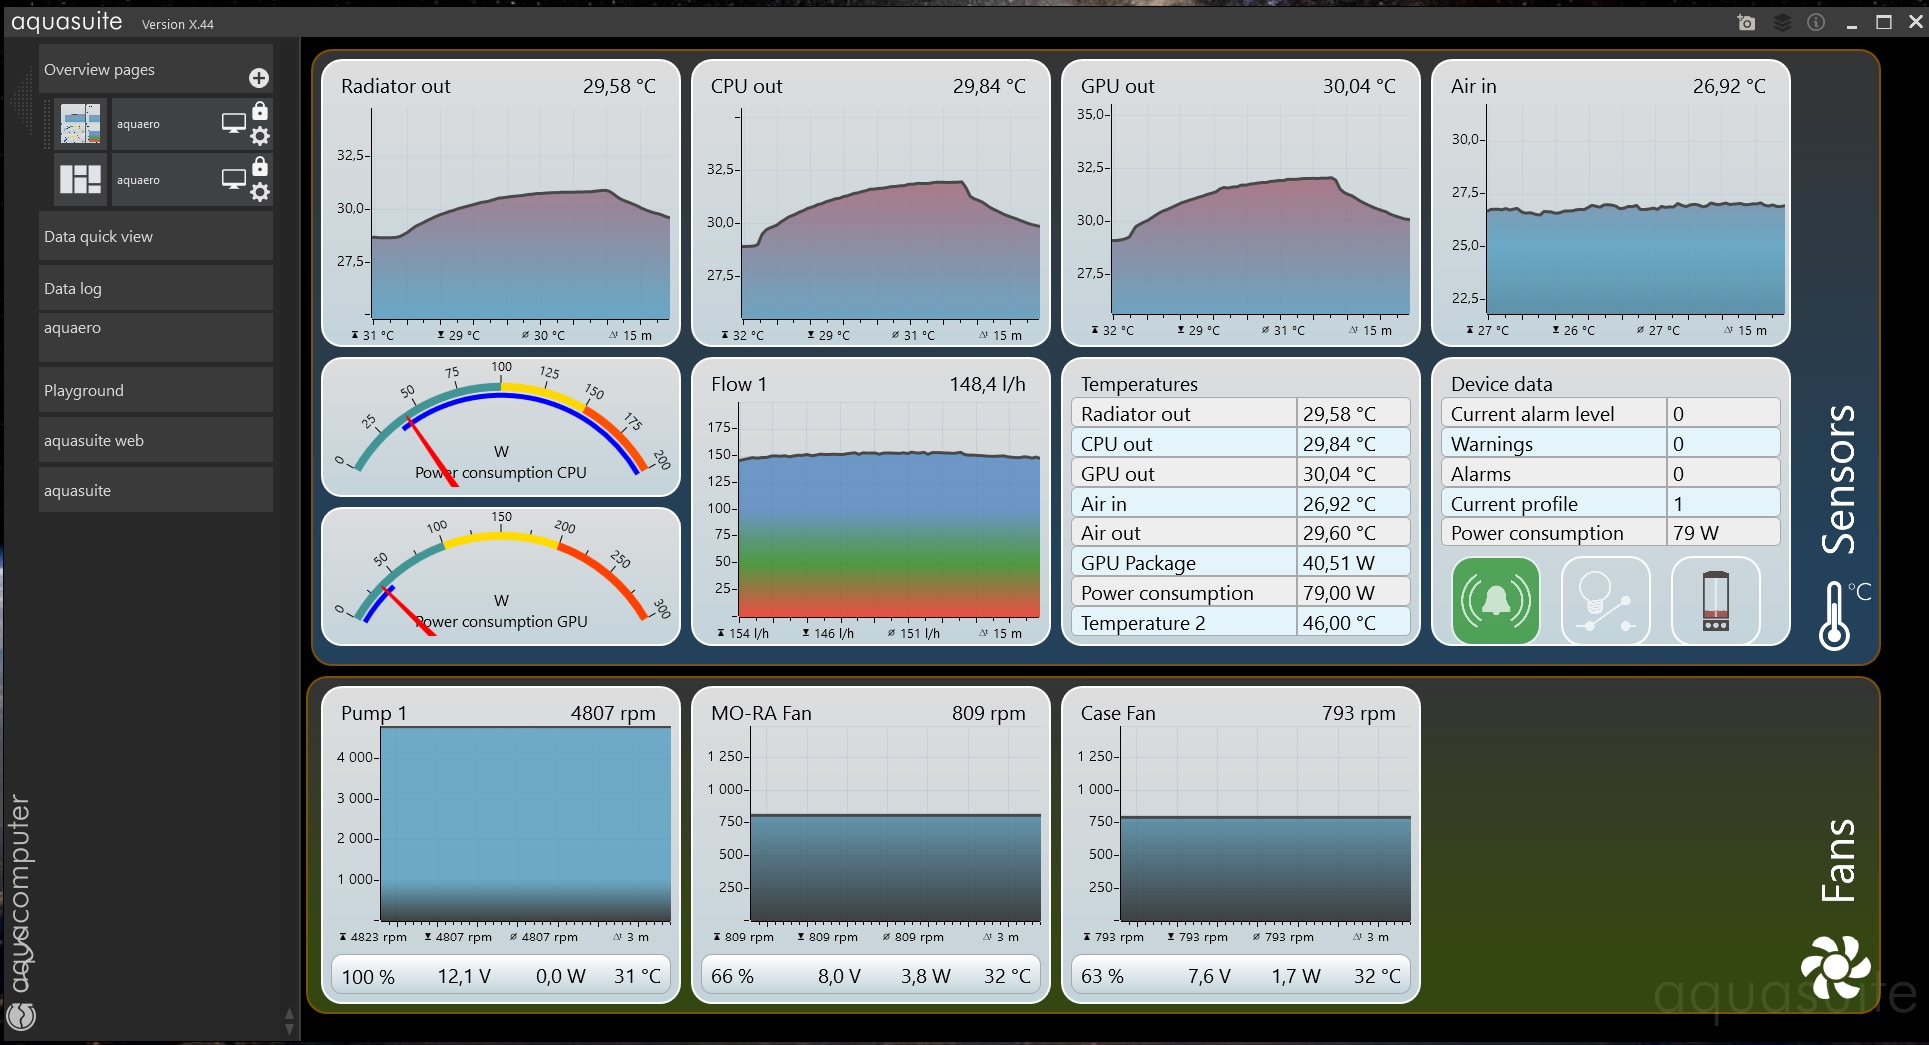Toggle lock on aquaero page with tiles thumbnail
Viewport: 1929px width, 1045px height.
pyautogui.click(x=260, y=166)
